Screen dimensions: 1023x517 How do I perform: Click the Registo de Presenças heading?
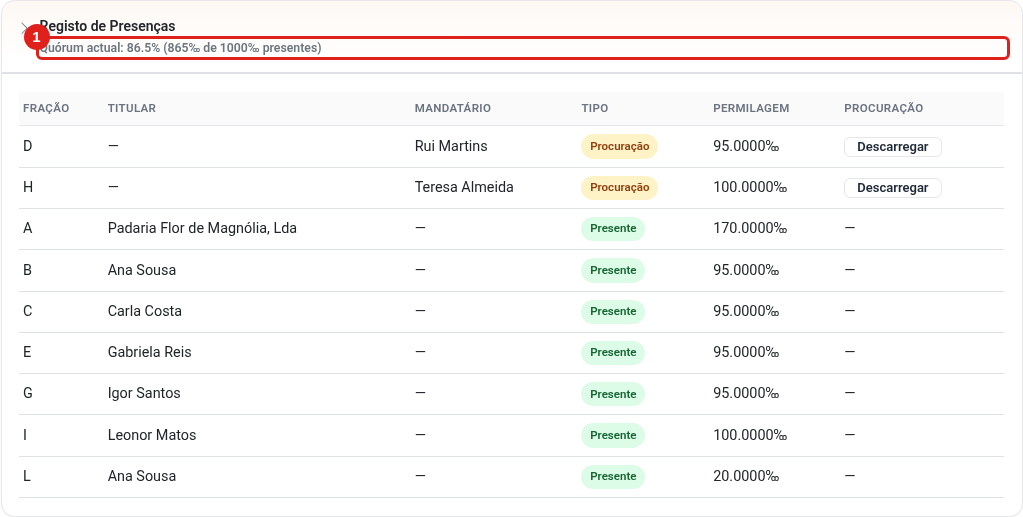coord(108,26)
